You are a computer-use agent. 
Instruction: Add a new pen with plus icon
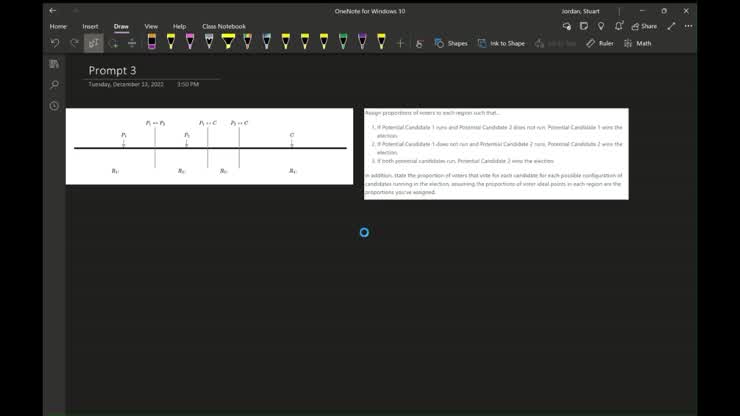[400, 43]
